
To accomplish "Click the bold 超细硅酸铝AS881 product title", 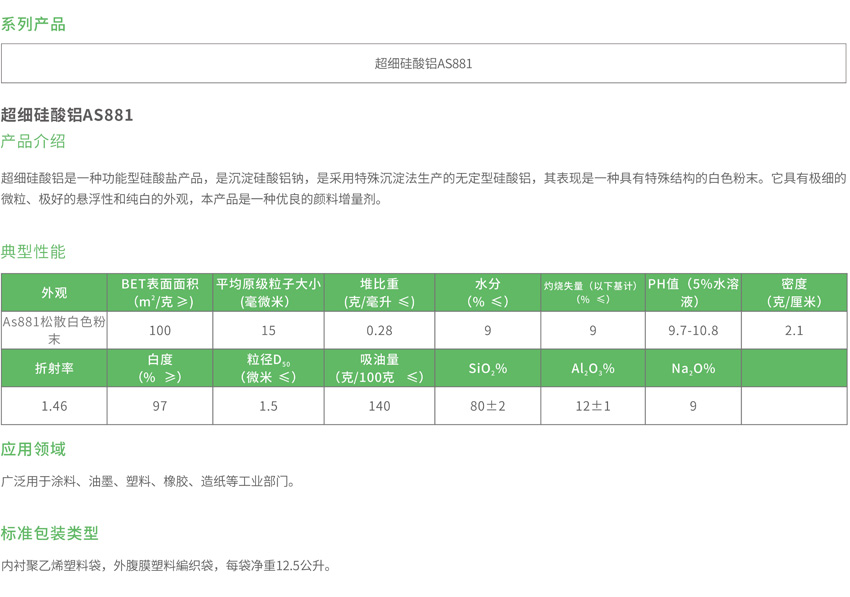I will 67,115.
